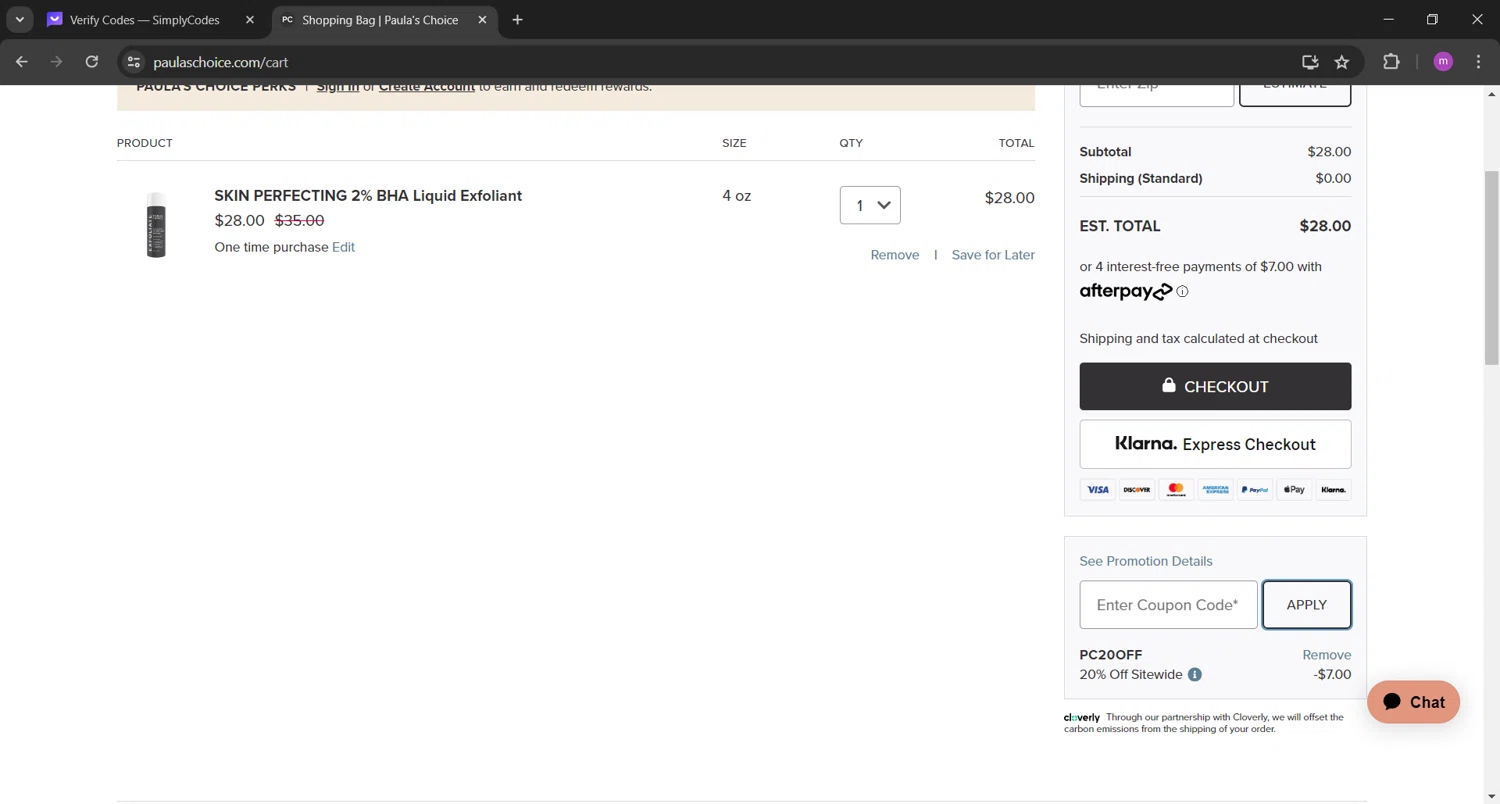
Task: Click the page vertical scrollbar
Action: [1491, 267]
